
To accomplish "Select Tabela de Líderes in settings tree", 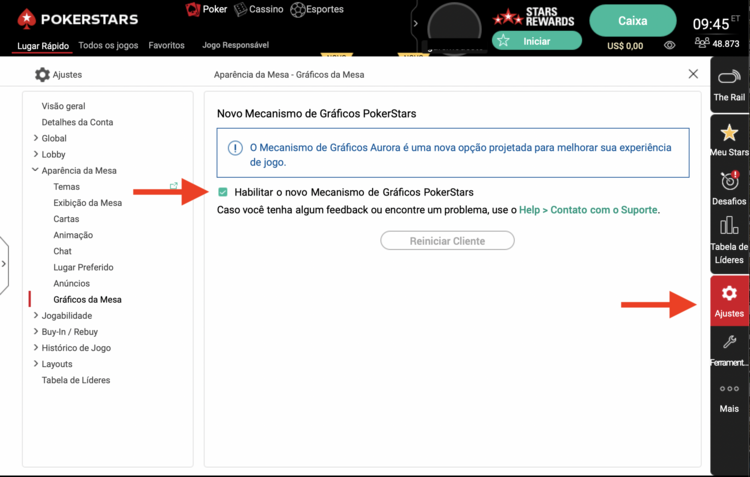I will click(x=76, y=380).
